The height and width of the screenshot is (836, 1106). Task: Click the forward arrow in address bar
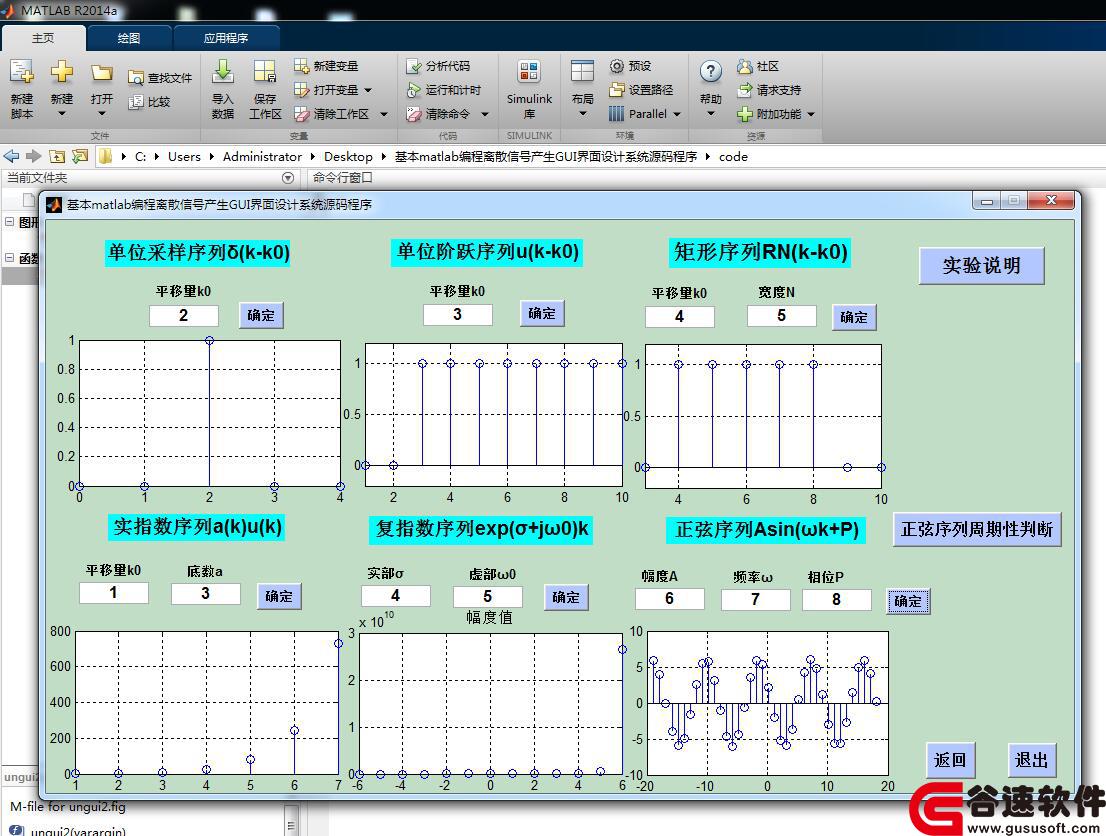33,156
